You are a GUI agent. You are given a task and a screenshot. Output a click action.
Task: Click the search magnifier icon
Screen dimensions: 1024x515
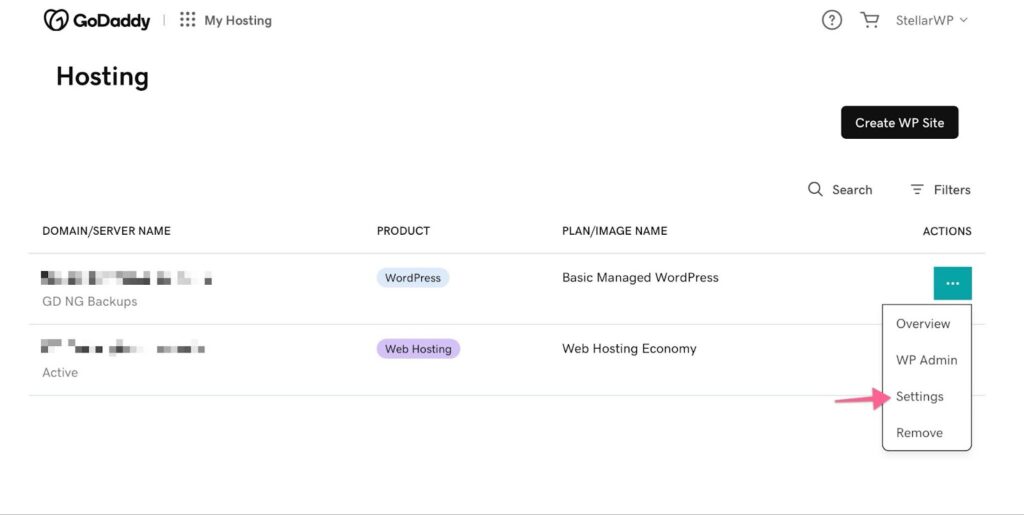(815, 189)
